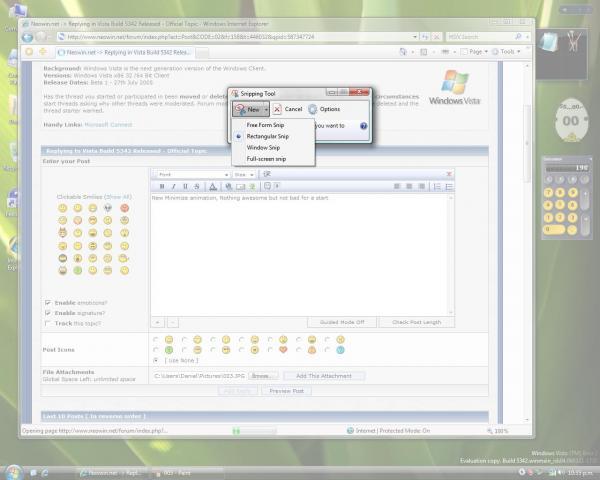The width and height of the screenshot is (600, 480).
Task: Click the text color icon in editor
Action: pyautogui.click(x=213, y=186)
